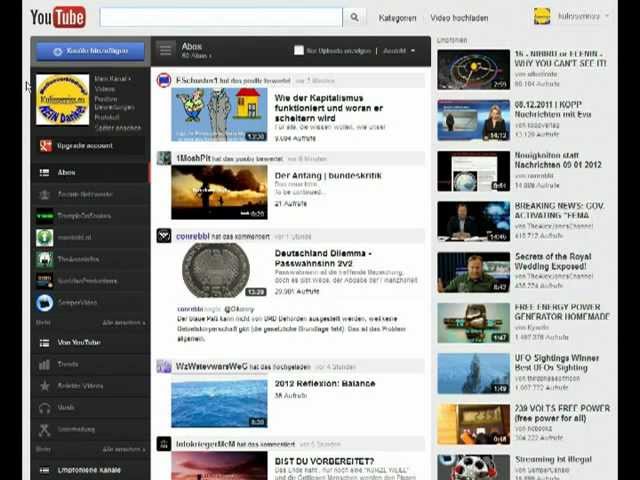Click the blue circle SemperVideo avatar
Viewport: 640px width, 480px height.
(44, 303)
